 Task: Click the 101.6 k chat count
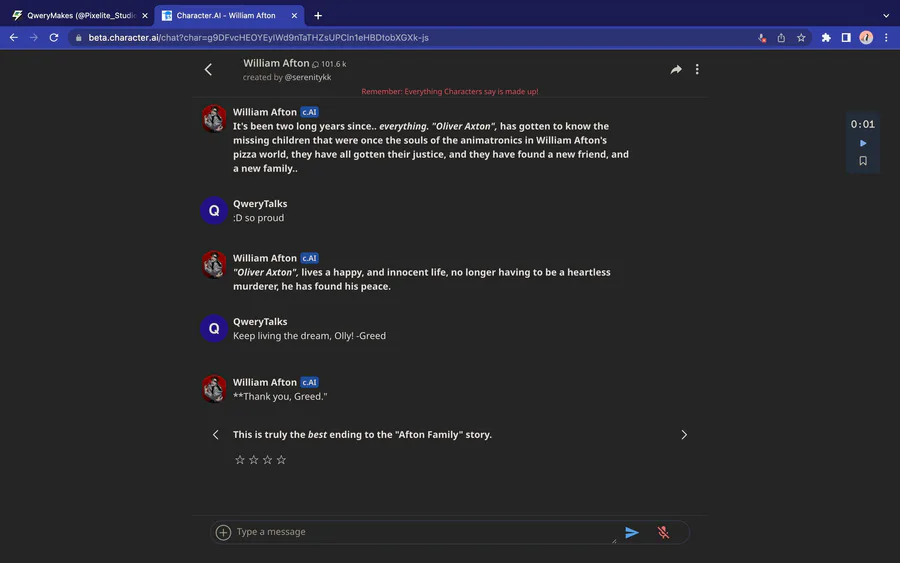(329, 64)
